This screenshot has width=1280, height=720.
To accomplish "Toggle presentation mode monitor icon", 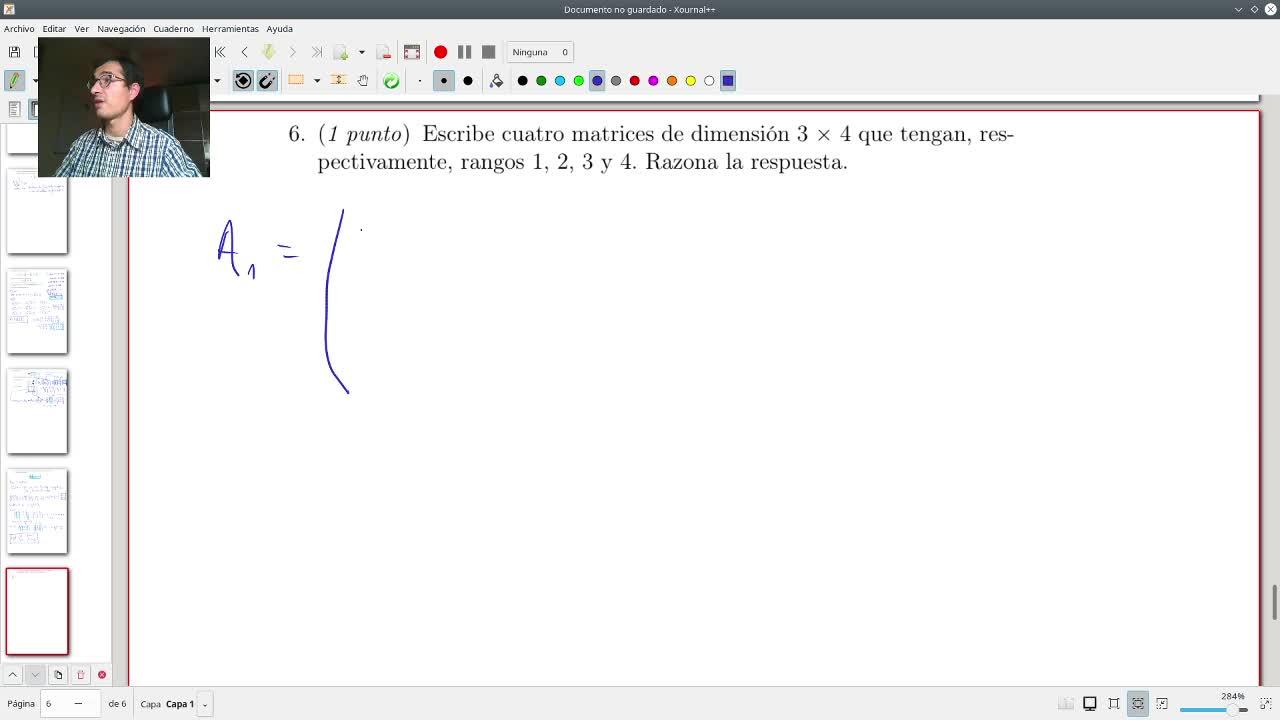I will pos(1090,704).
